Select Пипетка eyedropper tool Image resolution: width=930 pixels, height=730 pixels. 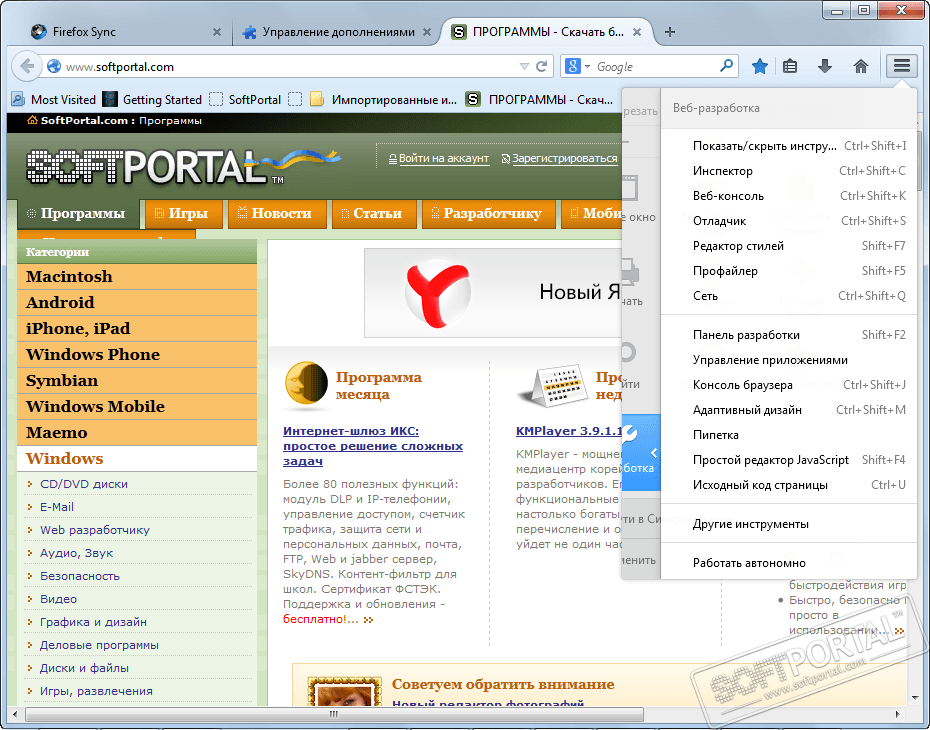789,435
